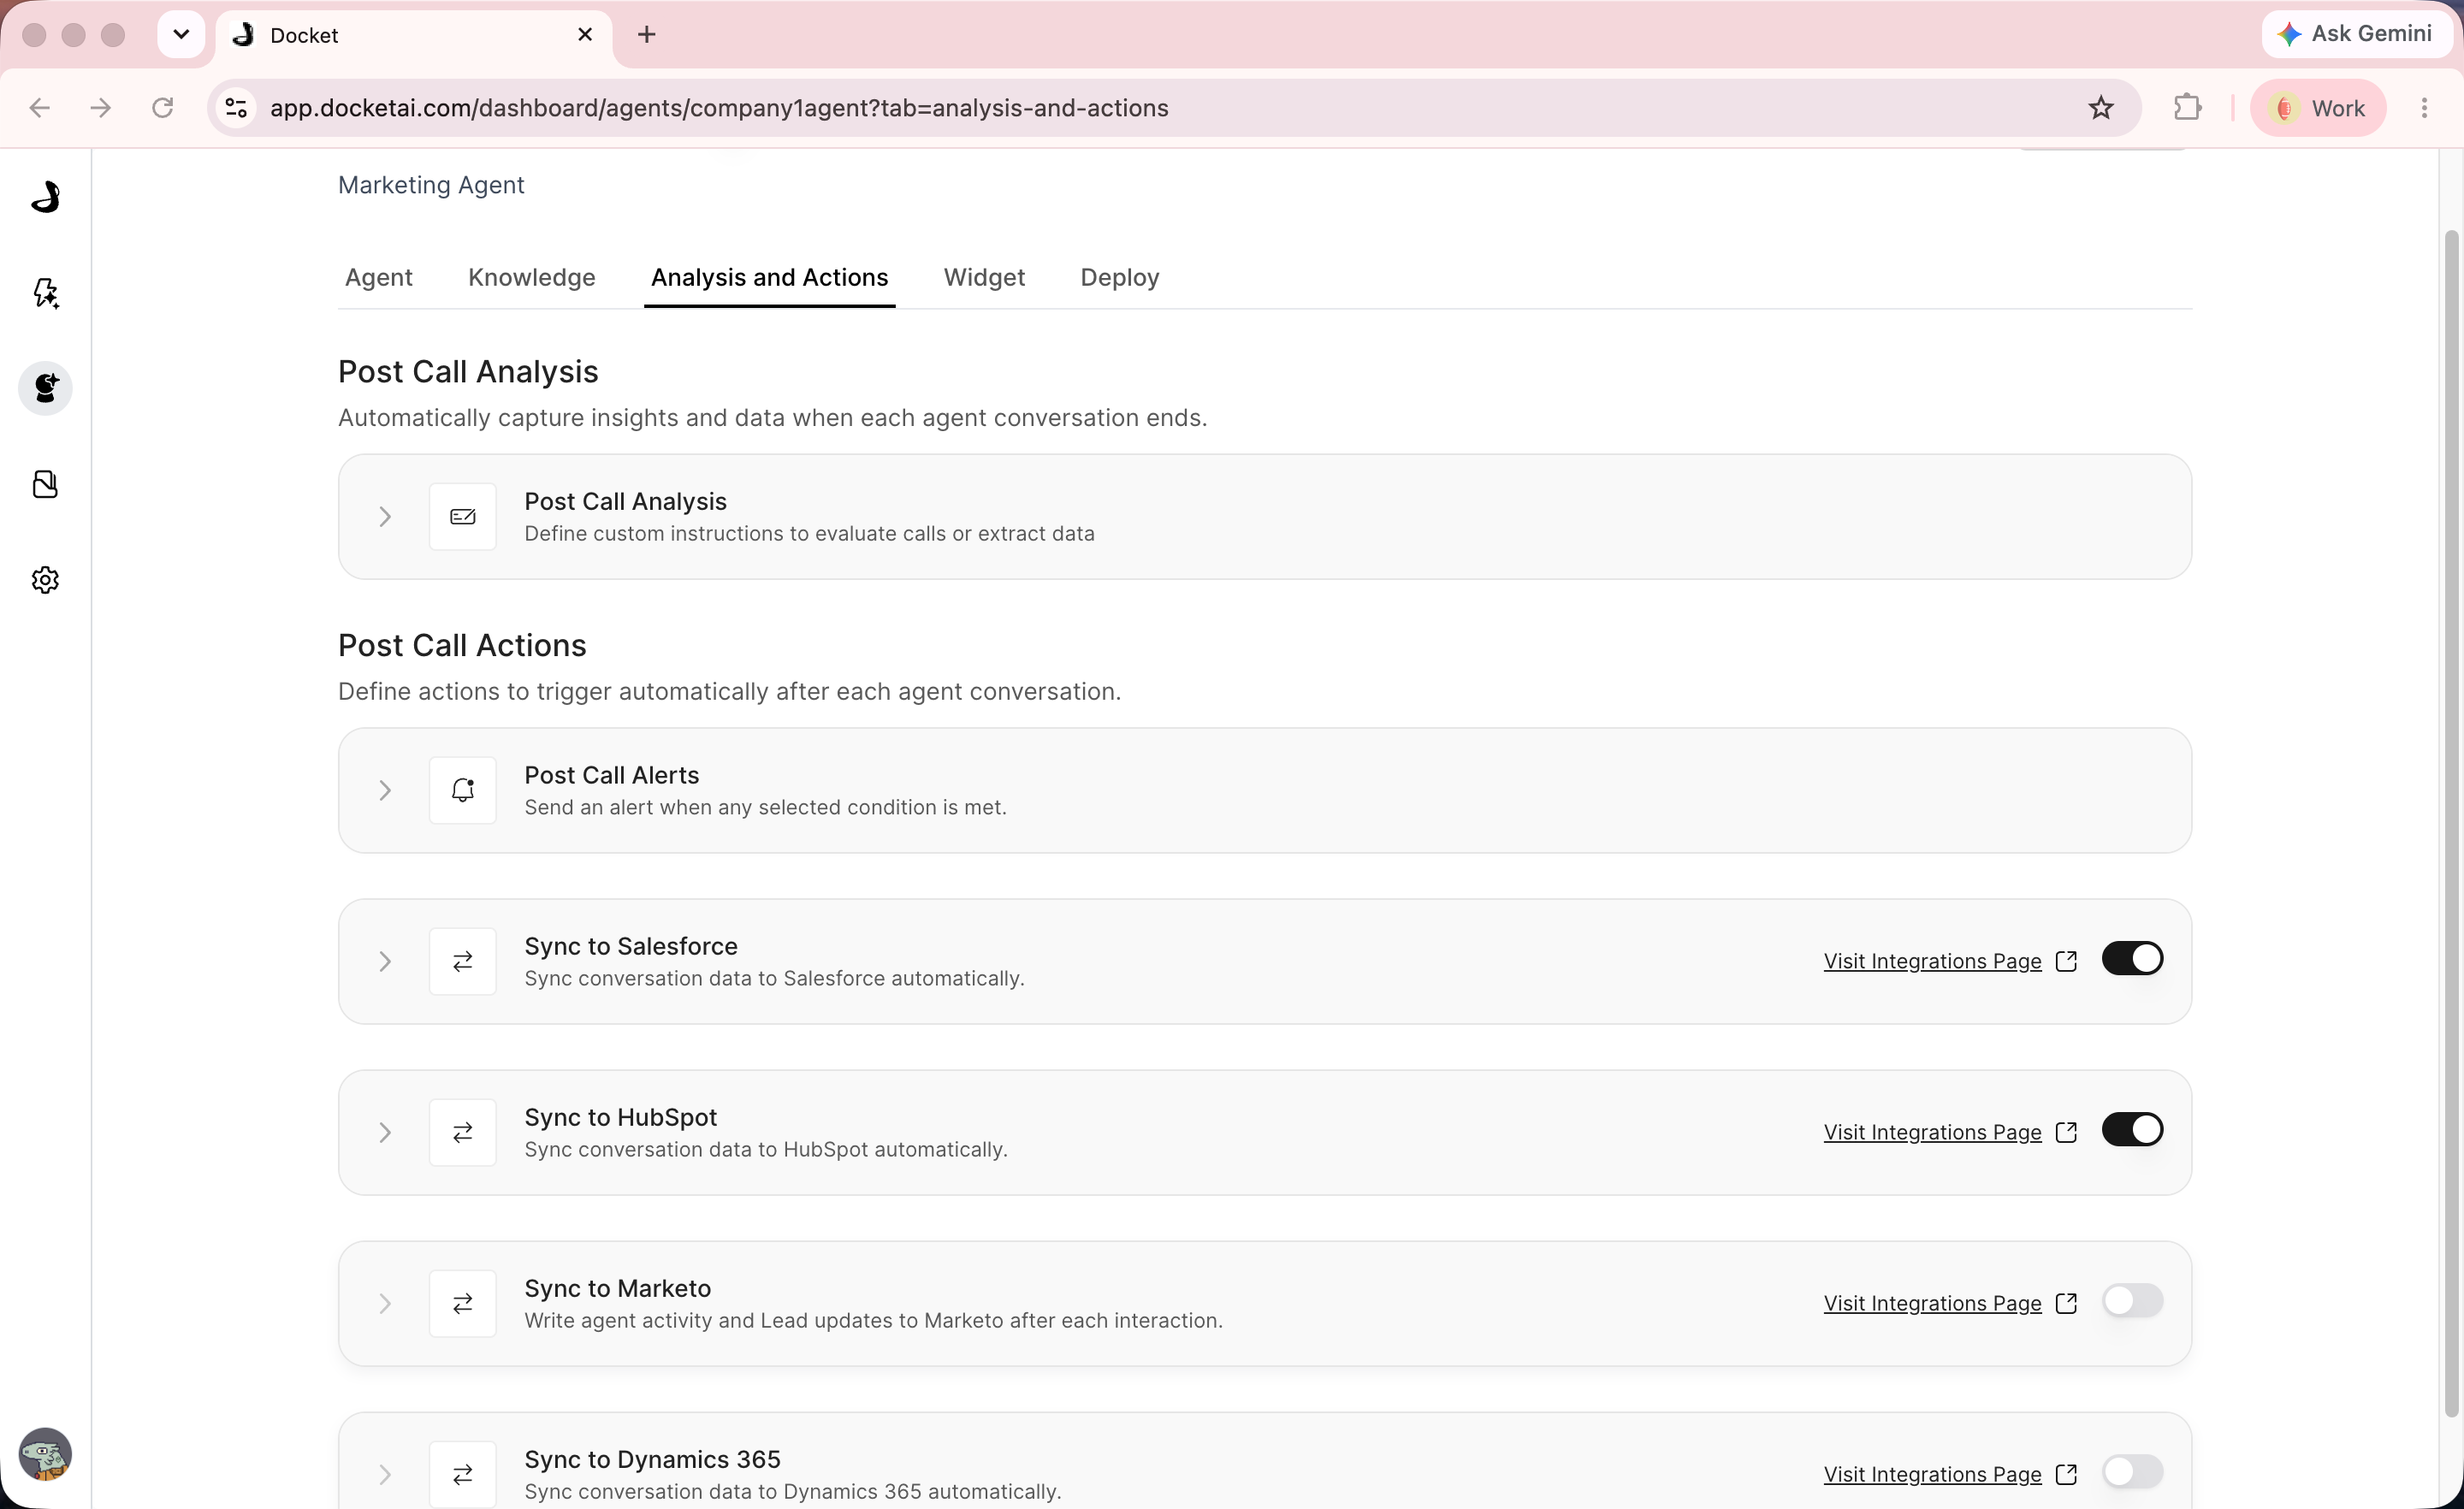Viewport: 2464px width, 1509px height.
Task: Open the settings gear in sidebar
Action: (x=45, y=580)
